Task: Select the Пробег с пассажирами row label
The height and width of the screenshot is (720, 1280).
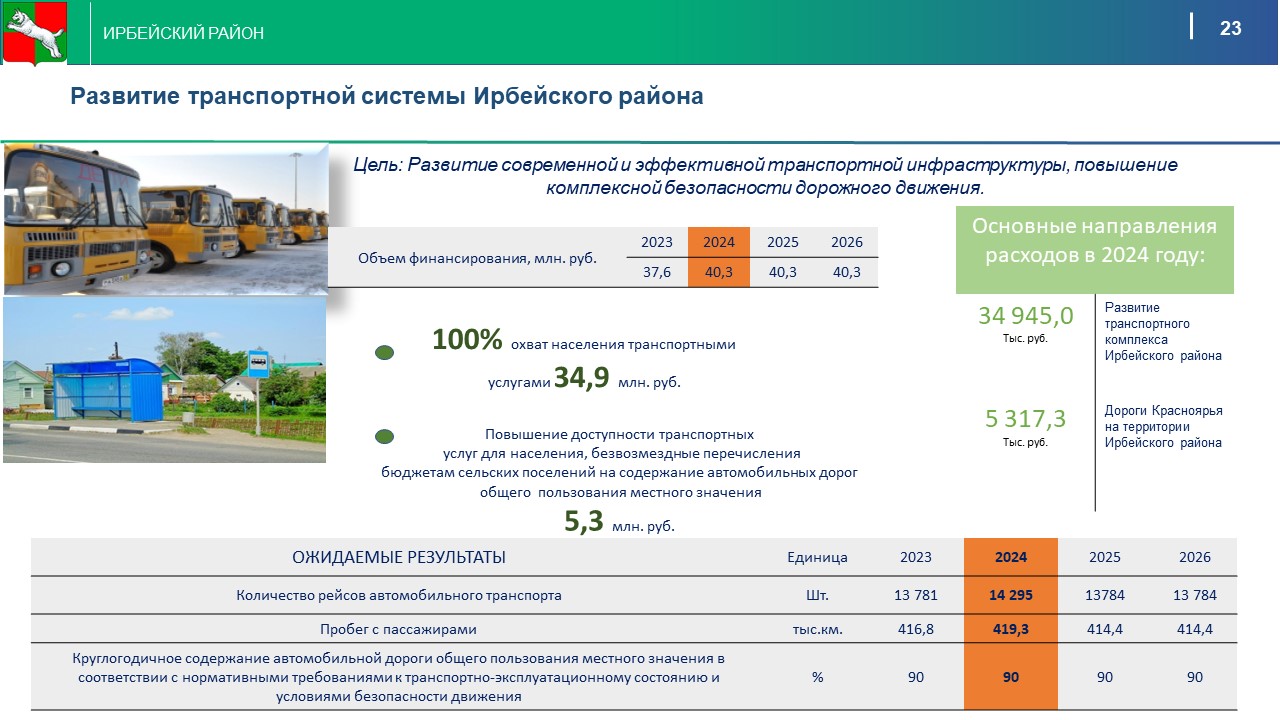Action: pyautogui.click(x=398, y=629)
